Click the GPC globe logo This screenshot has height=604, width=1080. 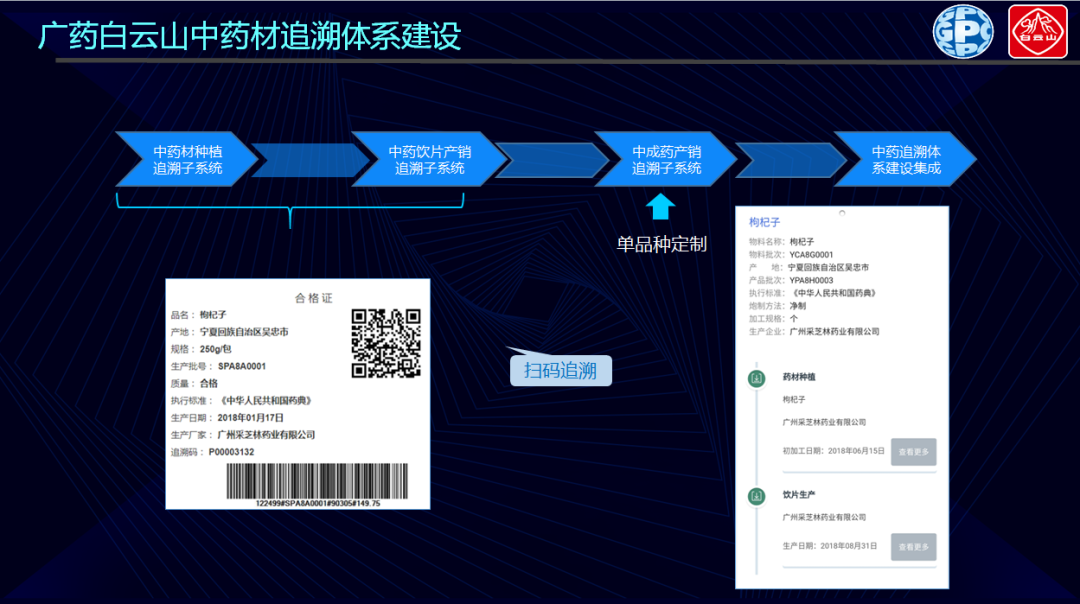[963, 32]
